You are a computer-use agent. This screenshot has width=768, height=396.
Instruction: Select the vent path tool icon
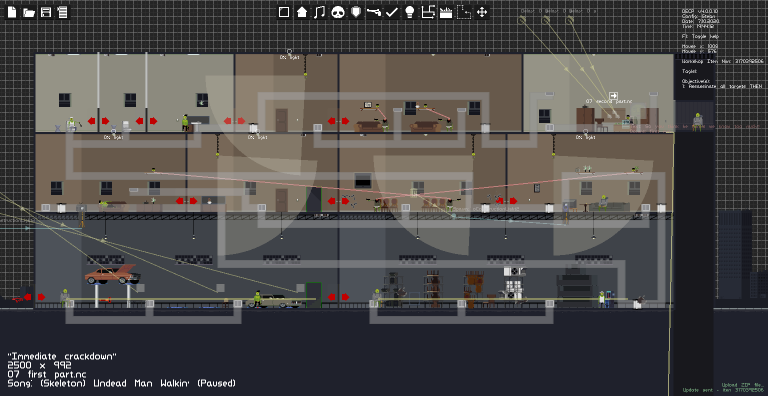click(428, 12)
